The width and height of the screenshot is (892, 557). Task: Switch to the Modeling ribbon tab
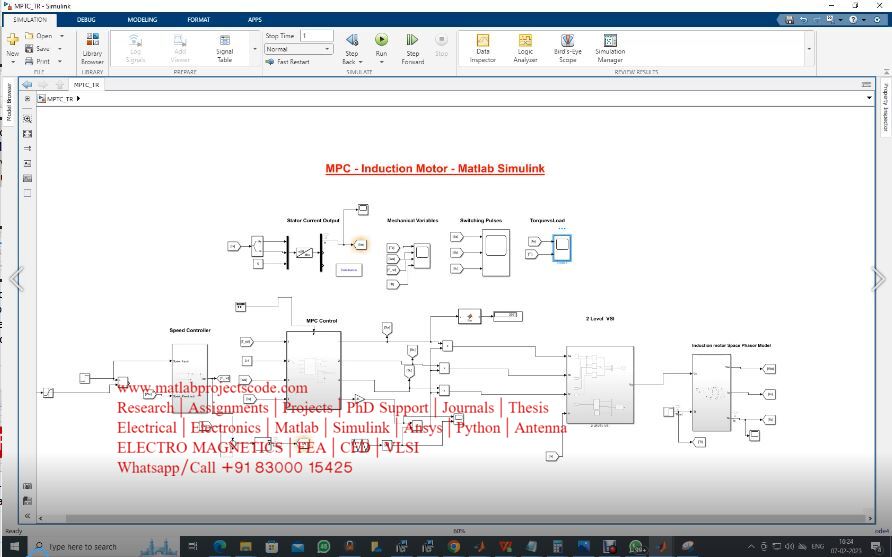point(142,19)
